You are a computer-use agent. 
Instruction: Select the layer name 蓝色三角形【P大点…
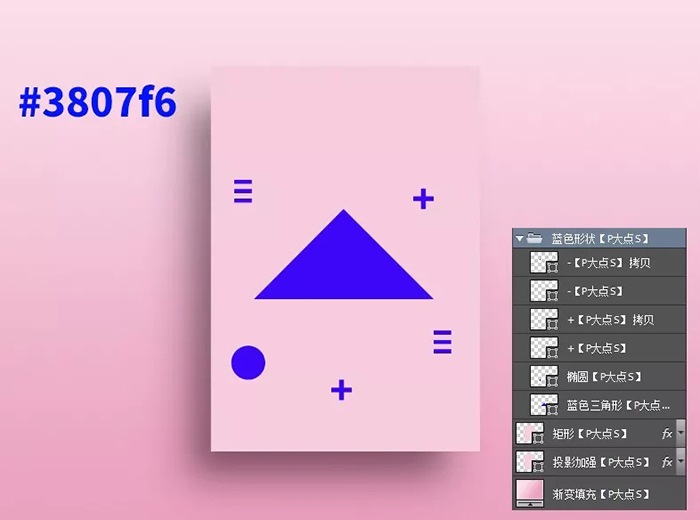click(618, 405)
